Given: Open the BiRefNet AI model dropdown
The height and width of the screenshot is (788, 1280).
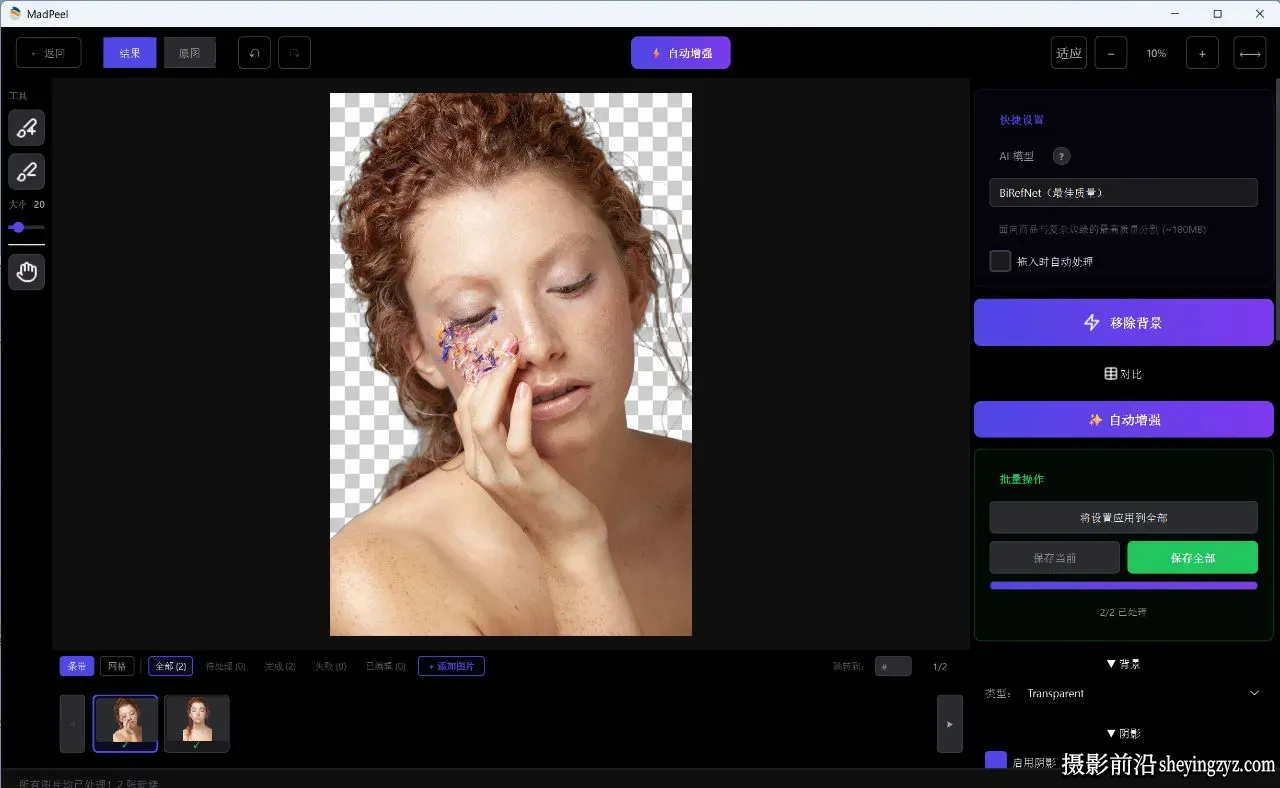Looking at the screenshot, I should 1123,192.
